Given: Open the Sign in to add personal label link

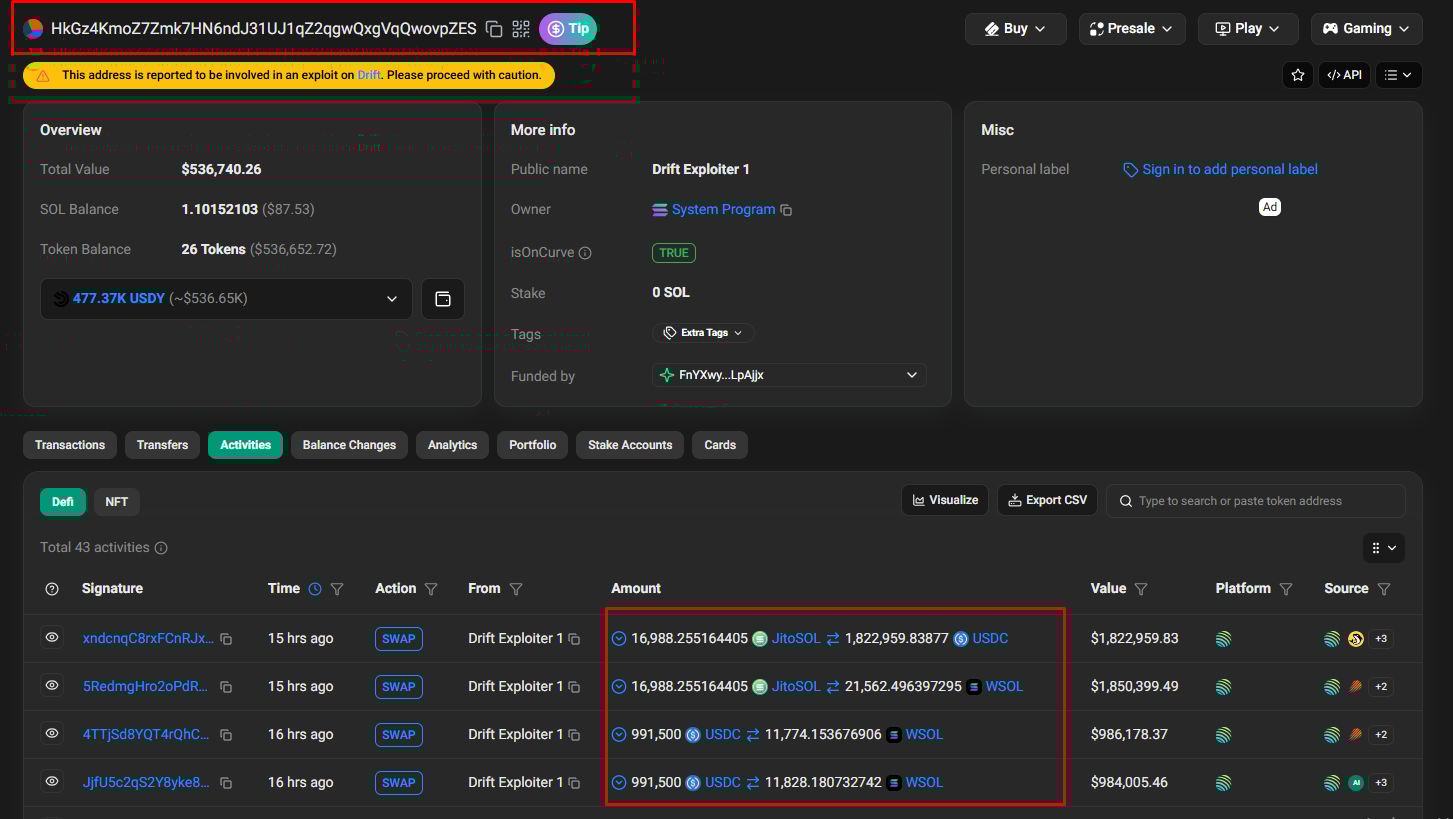Looking at the screenshot, I should (x=1229, y=169).
